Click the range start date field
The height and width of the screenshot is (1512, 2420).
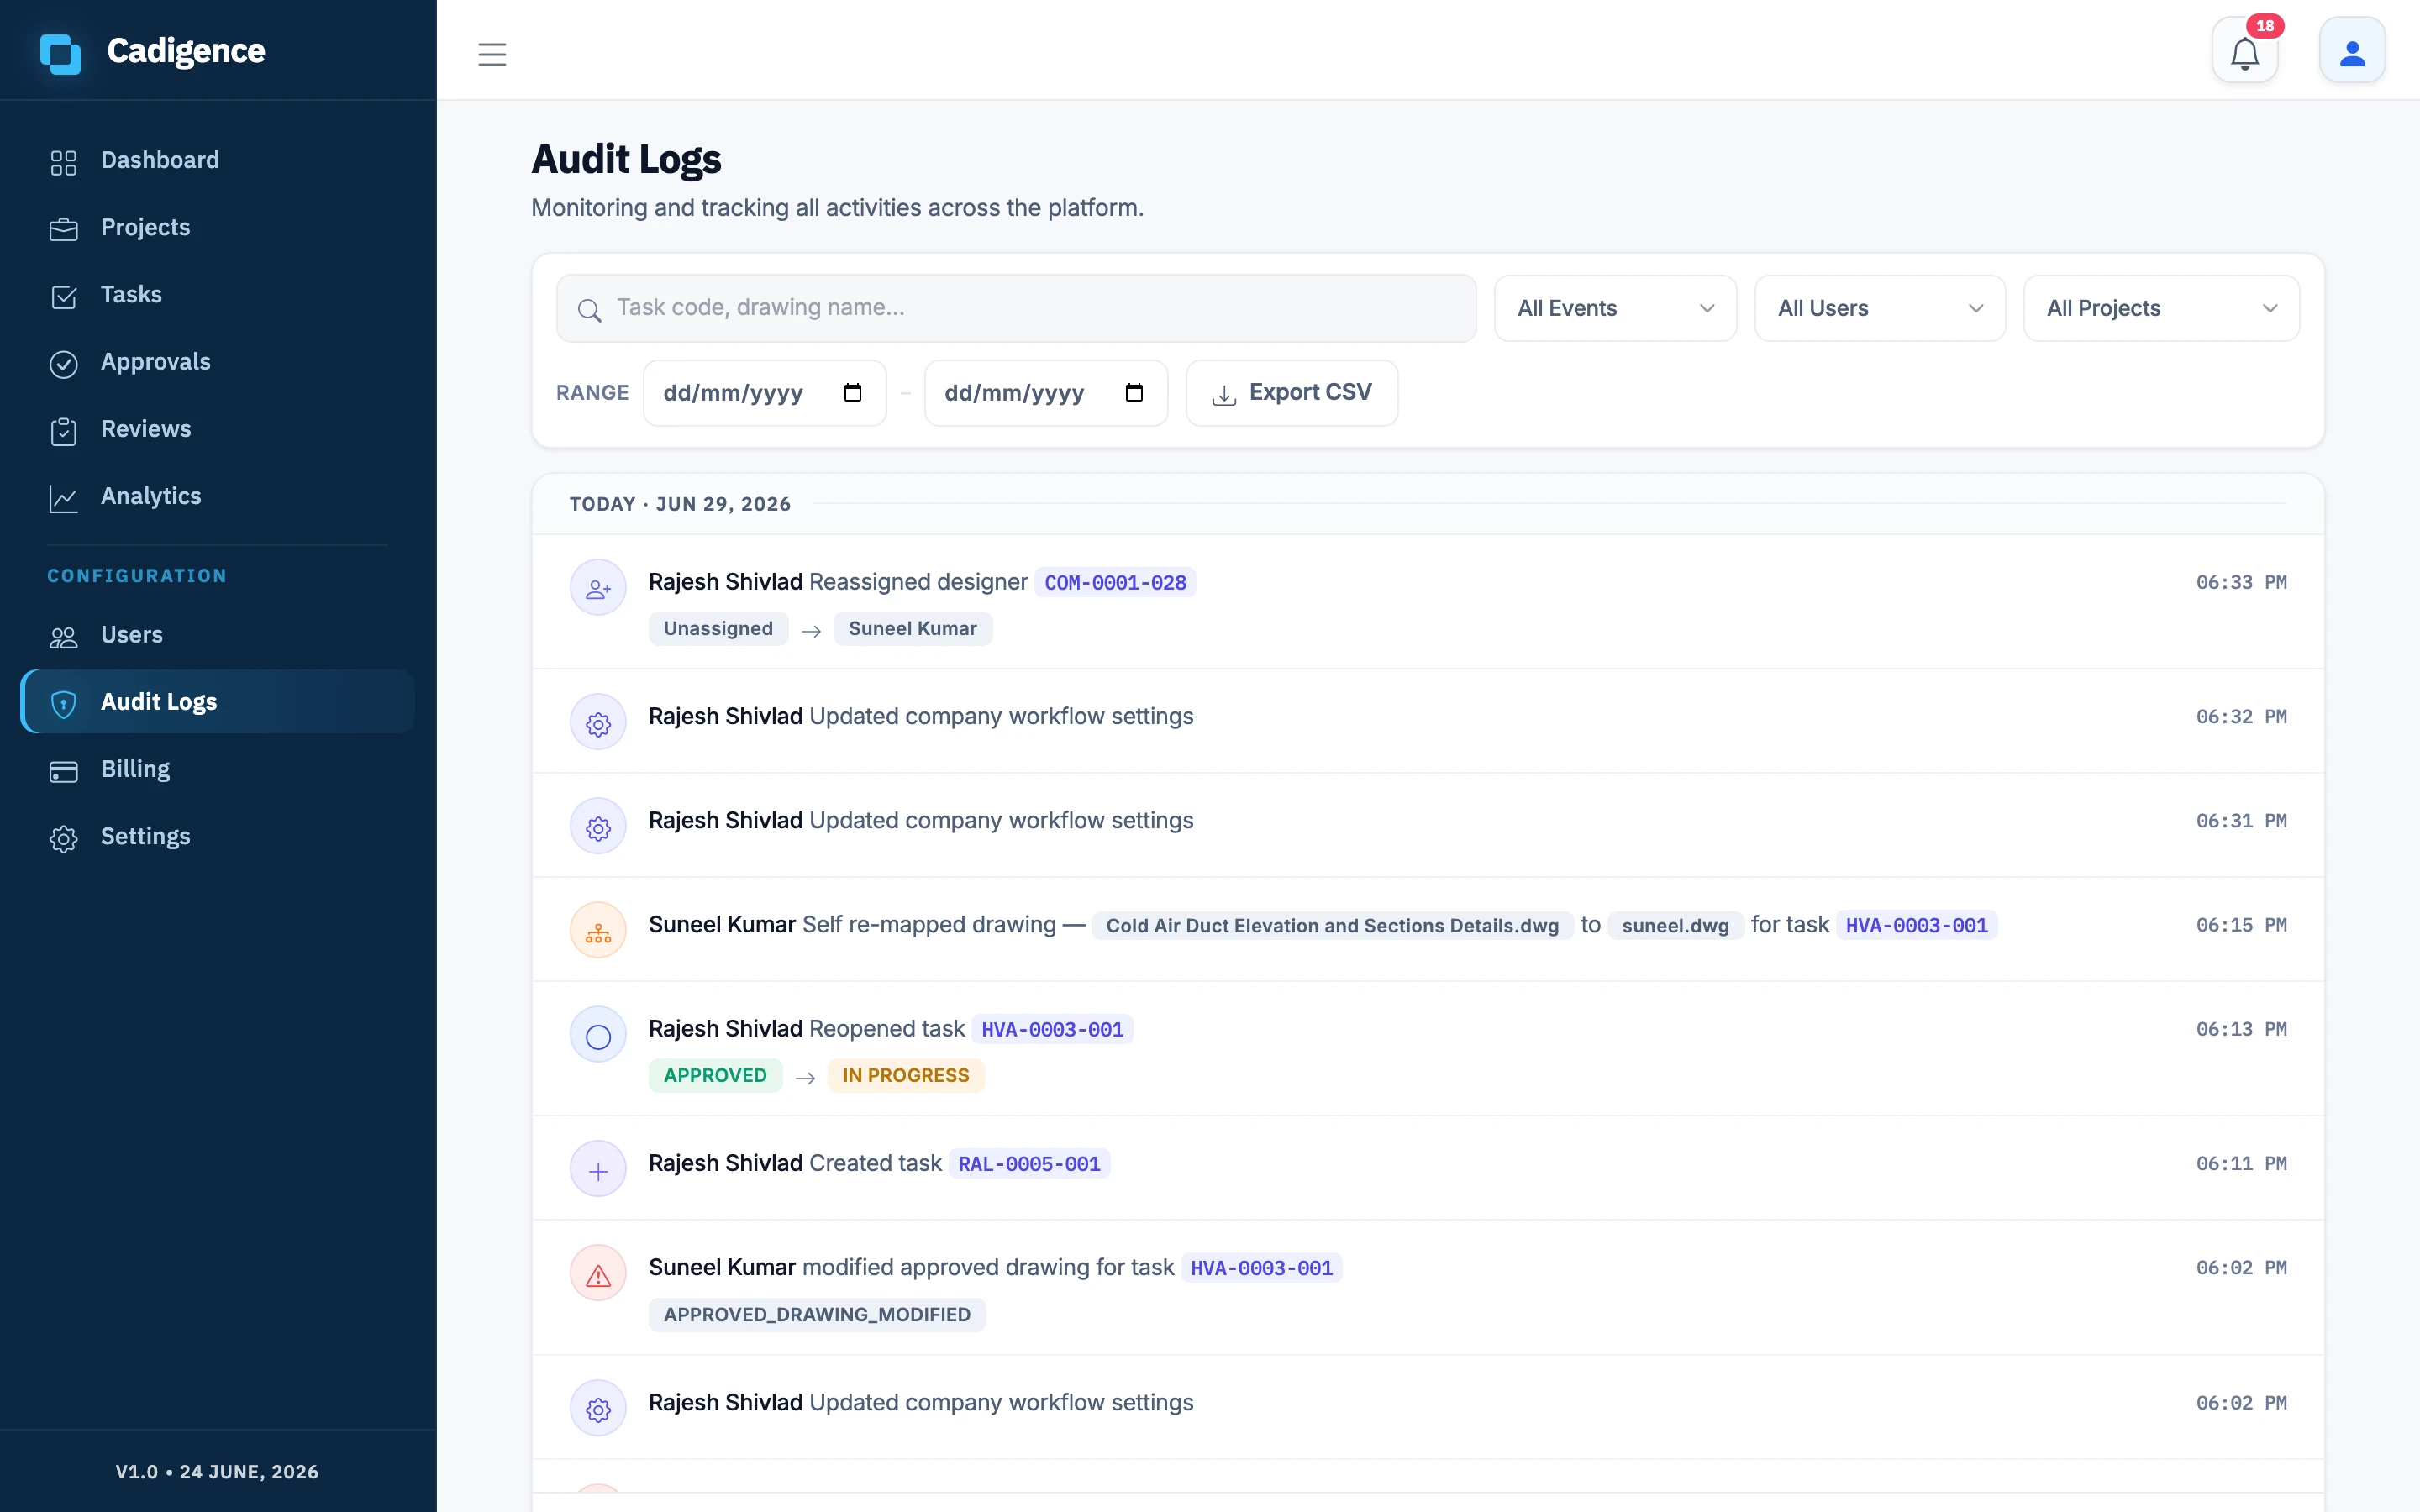pos(764,393)
